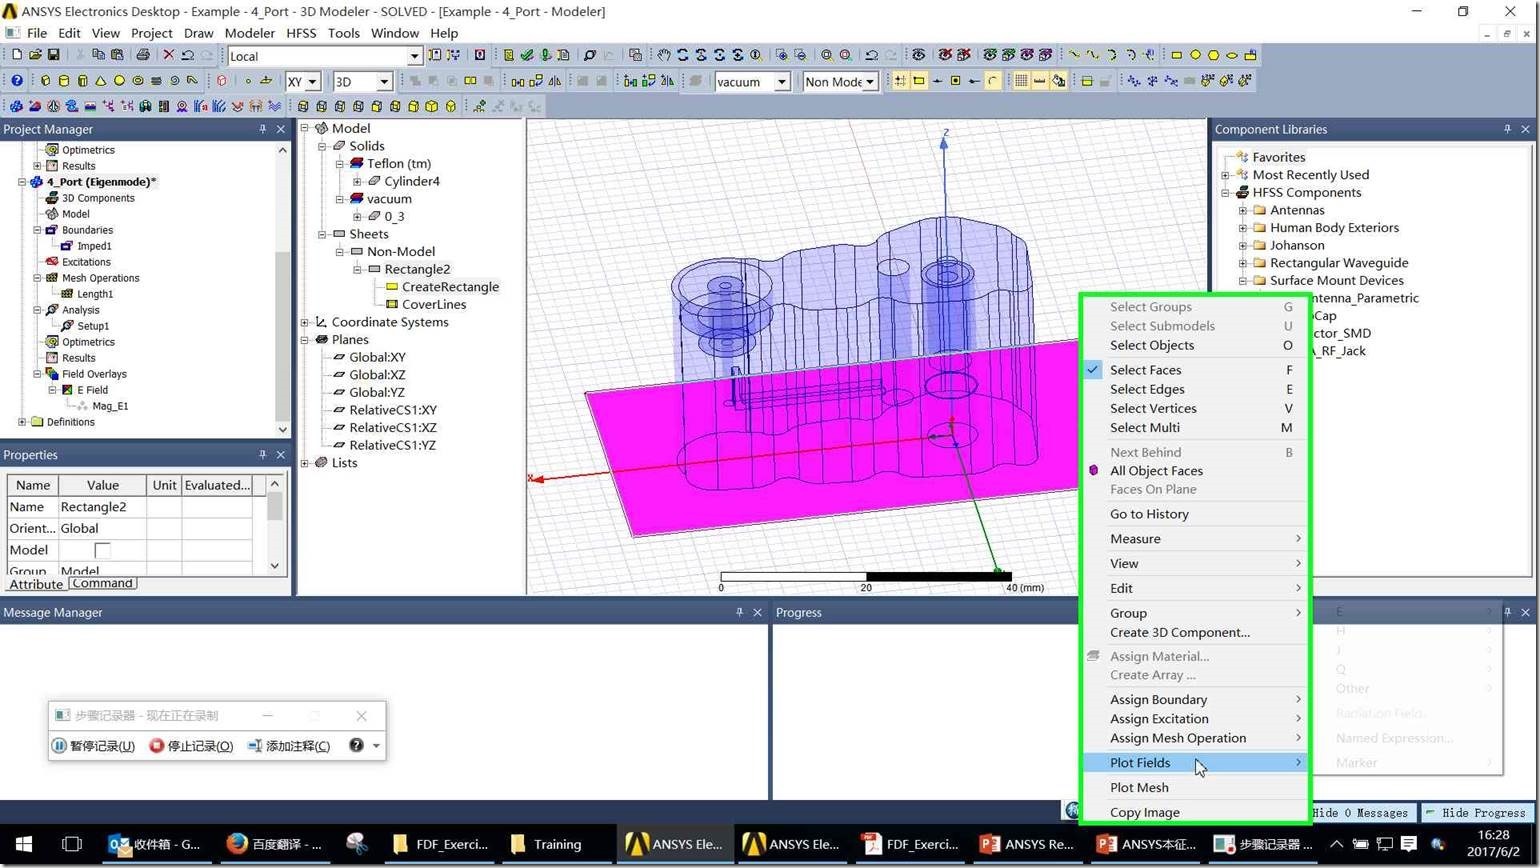
Task: Toggle the Model checkbox in Properties
Action: click(x=102, y=550)
